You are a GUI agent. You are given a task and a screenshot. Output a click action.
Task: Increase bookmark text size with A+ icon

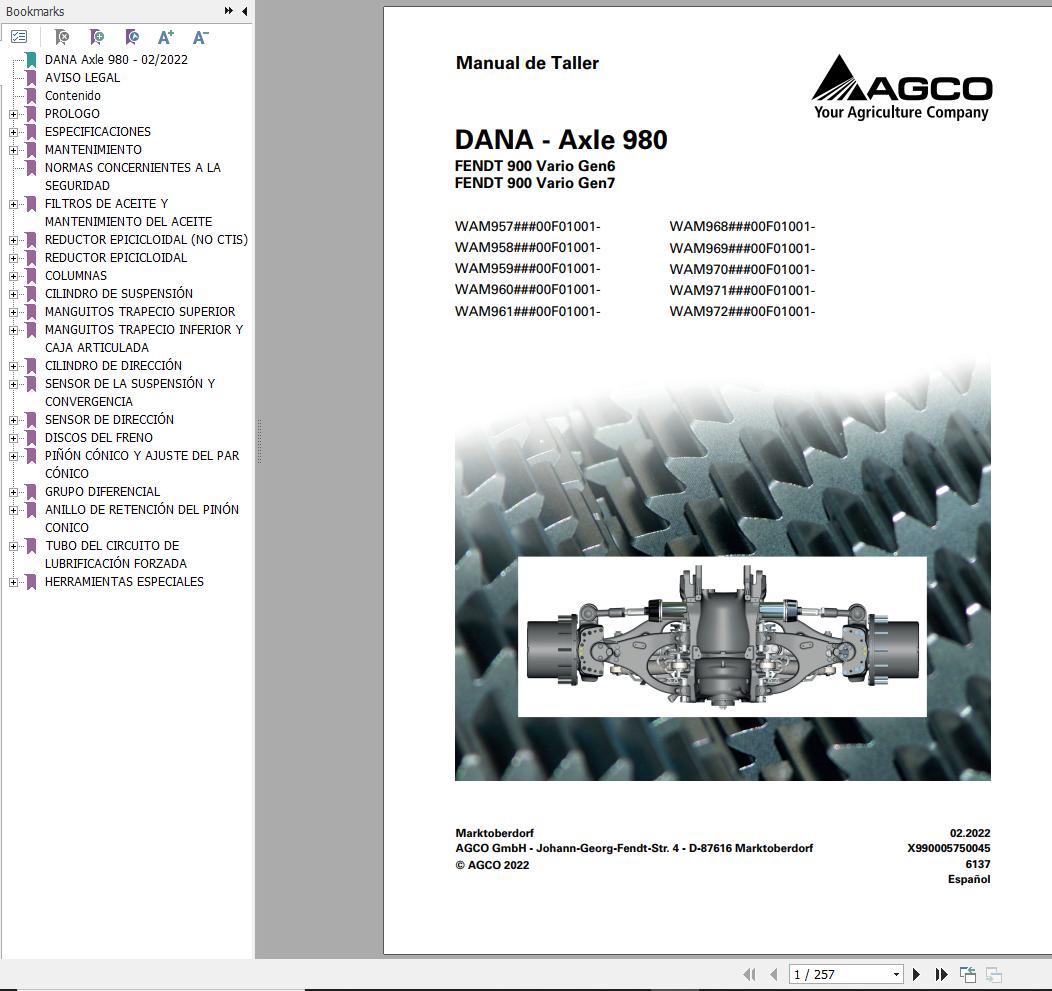click(166, 37)
